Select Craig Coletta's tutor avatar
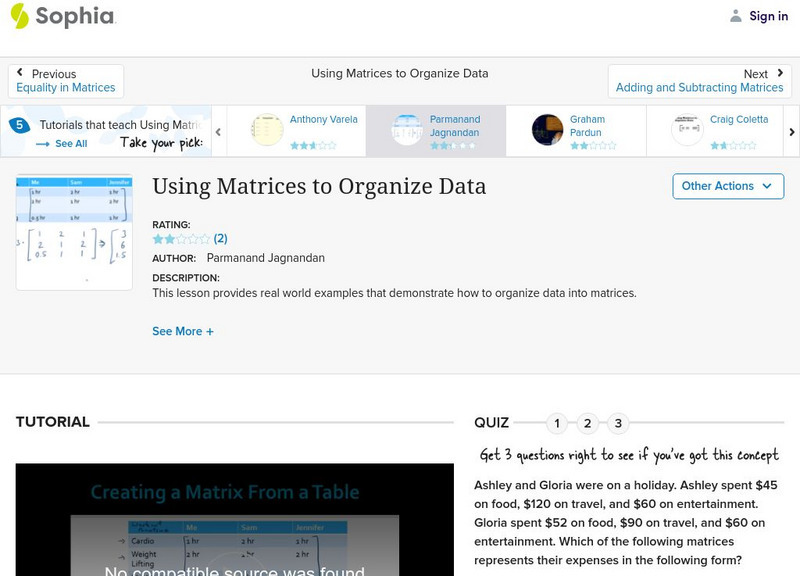 point(687,129)
